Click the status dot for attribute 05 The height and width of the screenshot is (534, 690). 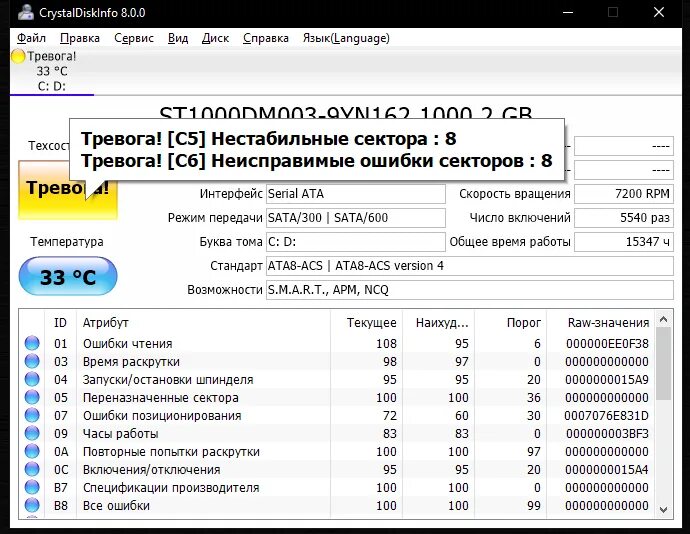pos(32,397)
